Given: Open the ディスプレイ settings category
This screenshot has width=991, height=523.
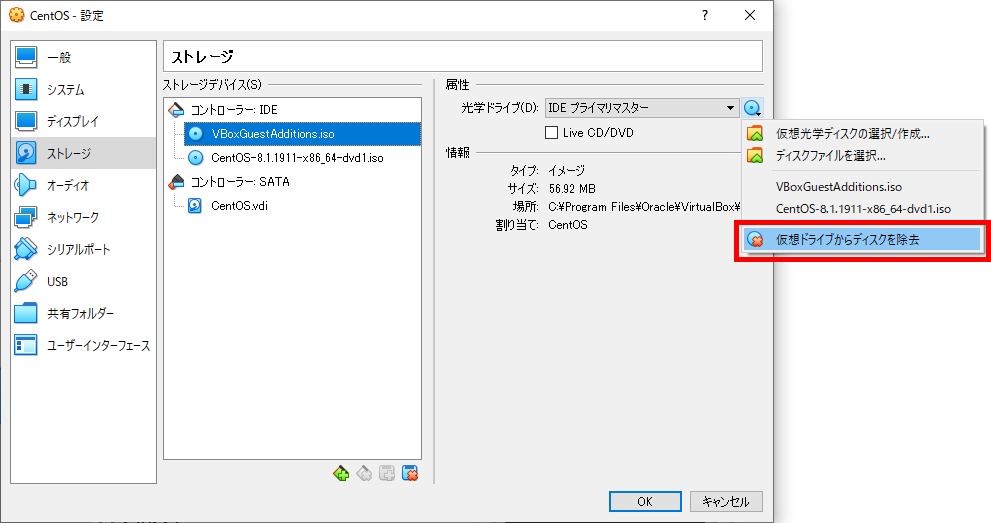Looking at the screenshot, I should tap(83, 121).
